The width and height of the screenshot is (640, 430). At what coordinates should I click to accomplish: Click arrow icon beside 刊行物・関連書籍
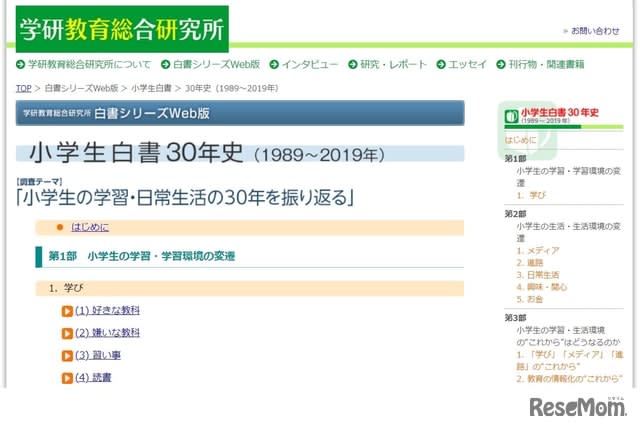tap(501, 64)
